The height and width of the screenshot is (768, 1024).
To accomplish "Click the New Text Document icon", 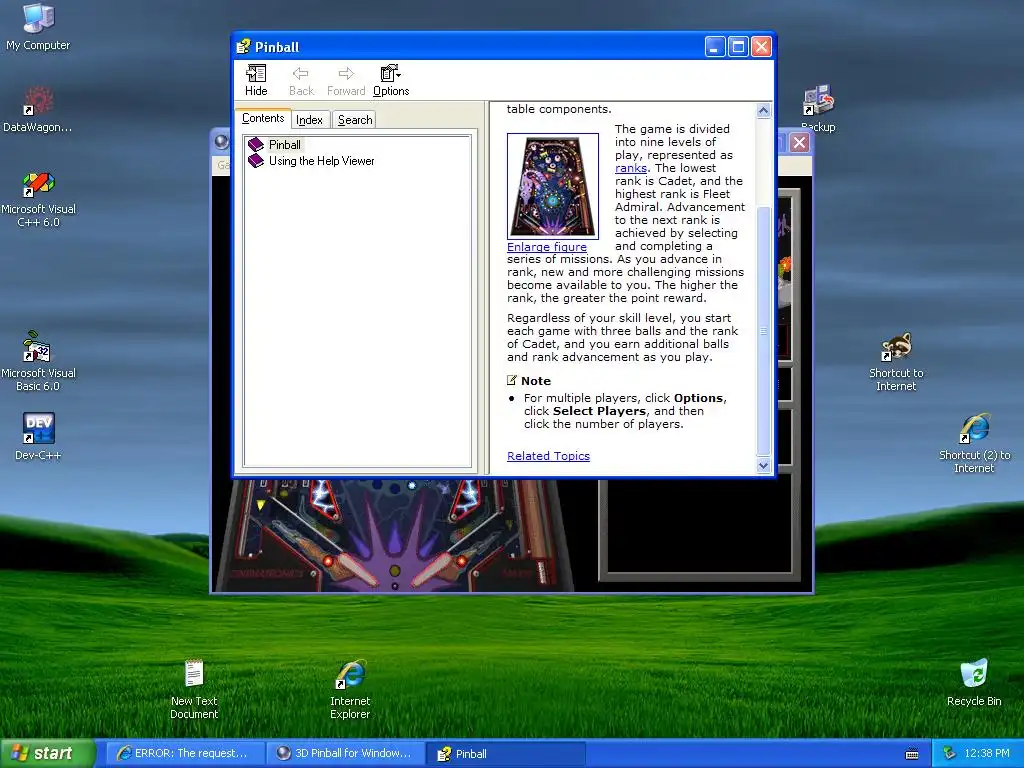I will point(194,690).
